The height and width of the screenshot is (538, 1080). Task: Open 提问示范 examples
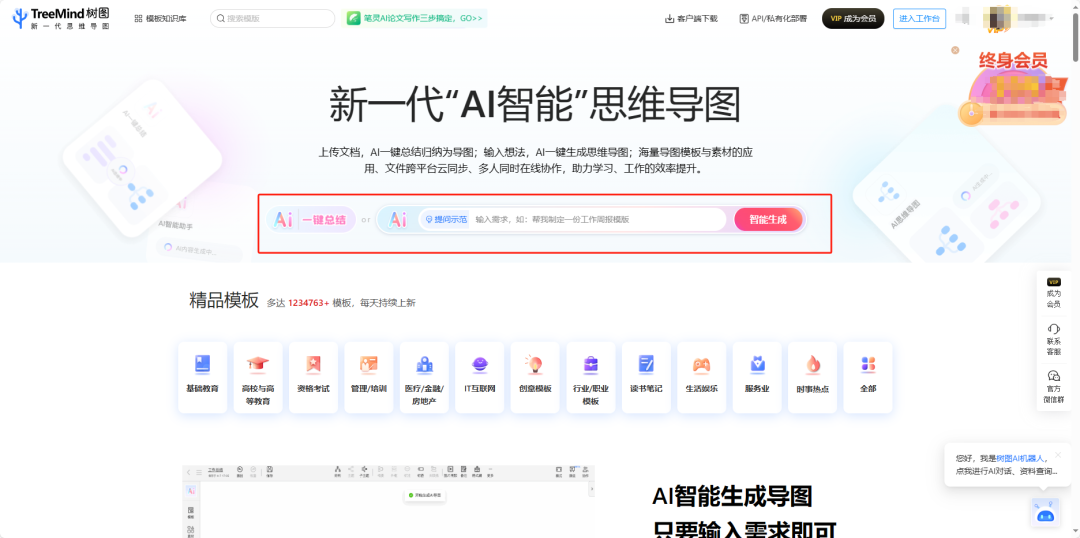446,220
